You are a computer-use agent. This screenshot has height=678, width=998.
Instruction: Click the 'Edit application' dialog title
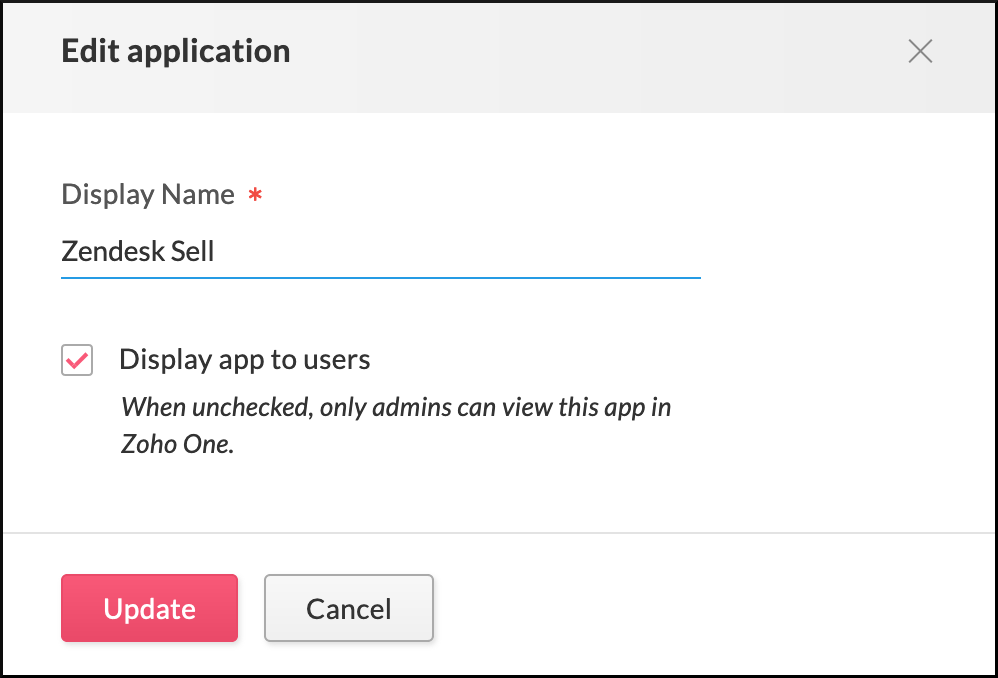click(176, 52)
